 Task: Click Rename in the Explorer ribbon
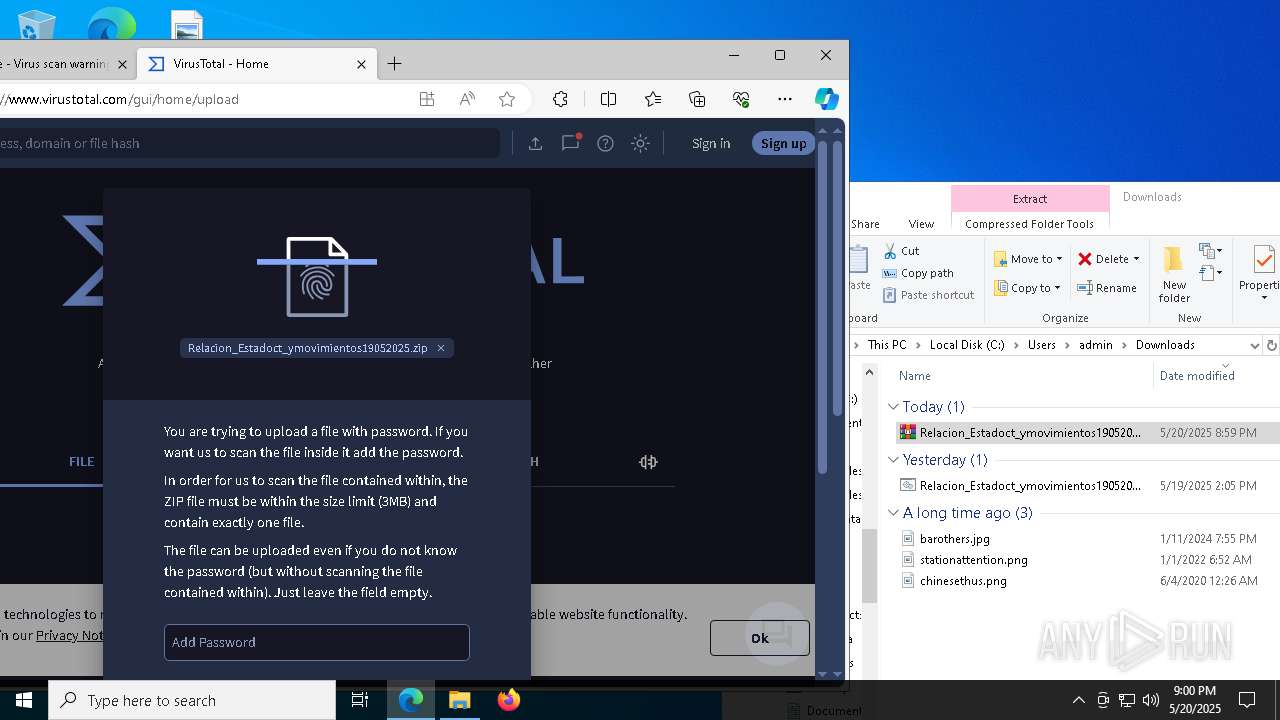click(1107, 288)
